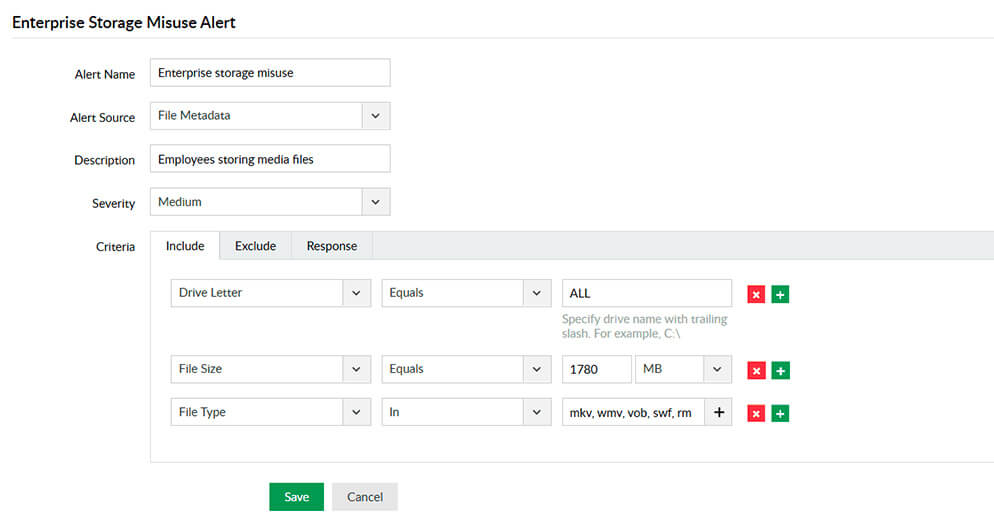The height and width of the screenshot is (516, 994).
Task: Focus the file size value field
Action: point(596,369)
